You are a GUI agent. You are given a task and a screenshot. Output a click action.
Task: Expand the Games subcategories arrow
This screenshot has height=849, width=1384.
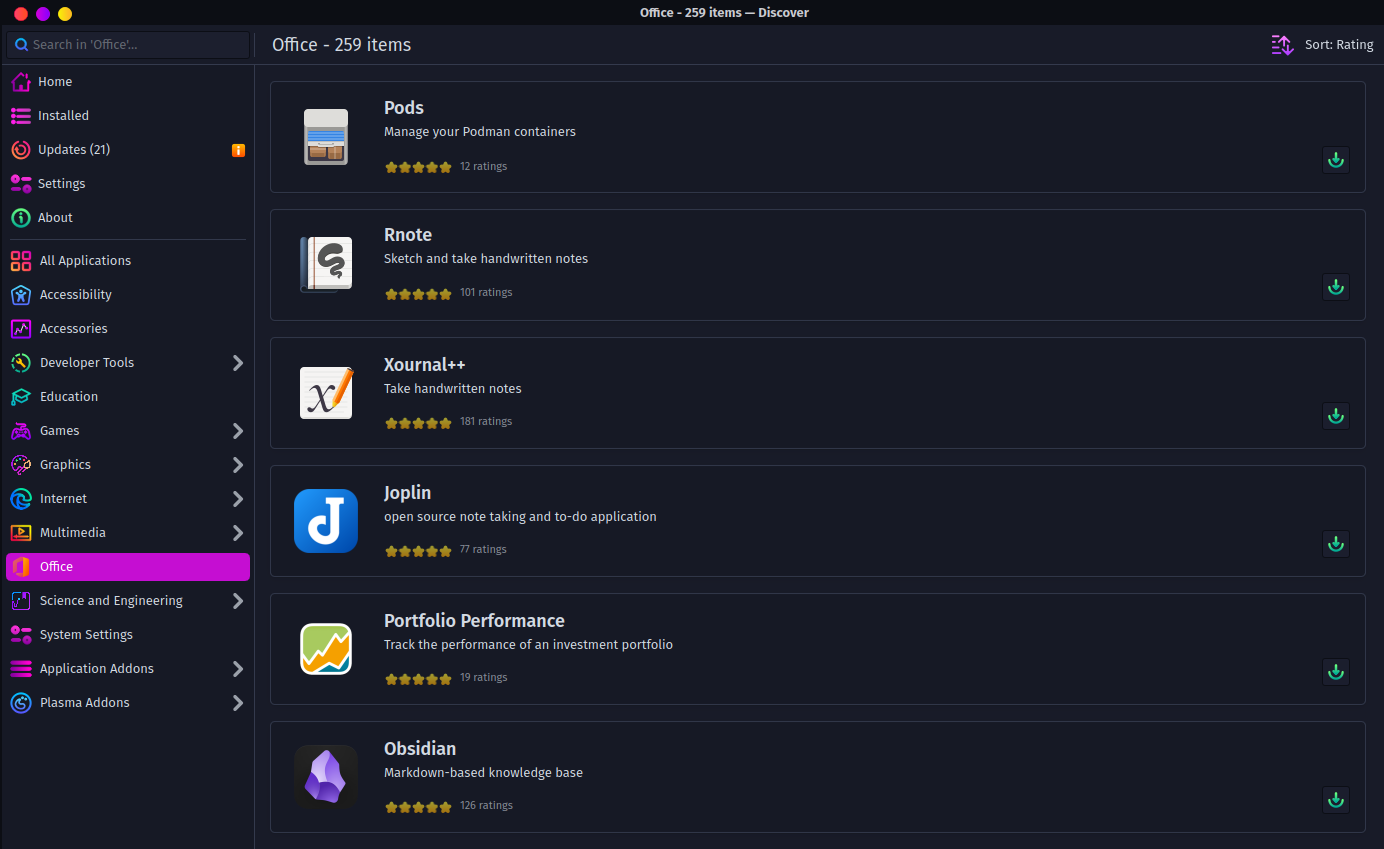tap(238, 431)
